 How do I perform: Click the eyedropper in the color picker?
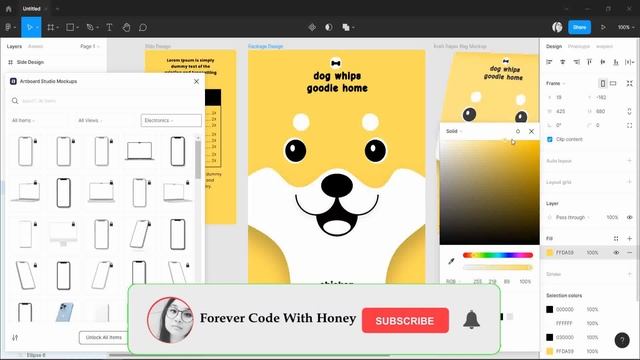[x=451, y=261]
